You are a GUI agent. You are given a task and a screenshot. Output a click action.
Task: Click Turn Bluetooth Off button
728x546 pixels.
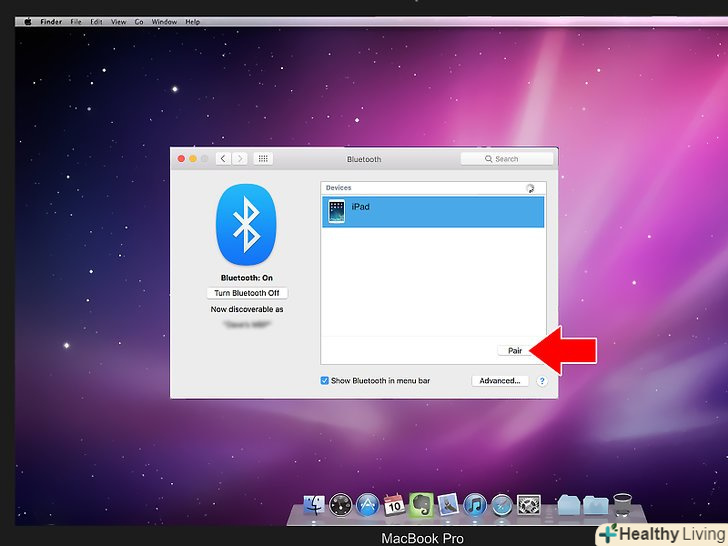(x=247, y=293)
